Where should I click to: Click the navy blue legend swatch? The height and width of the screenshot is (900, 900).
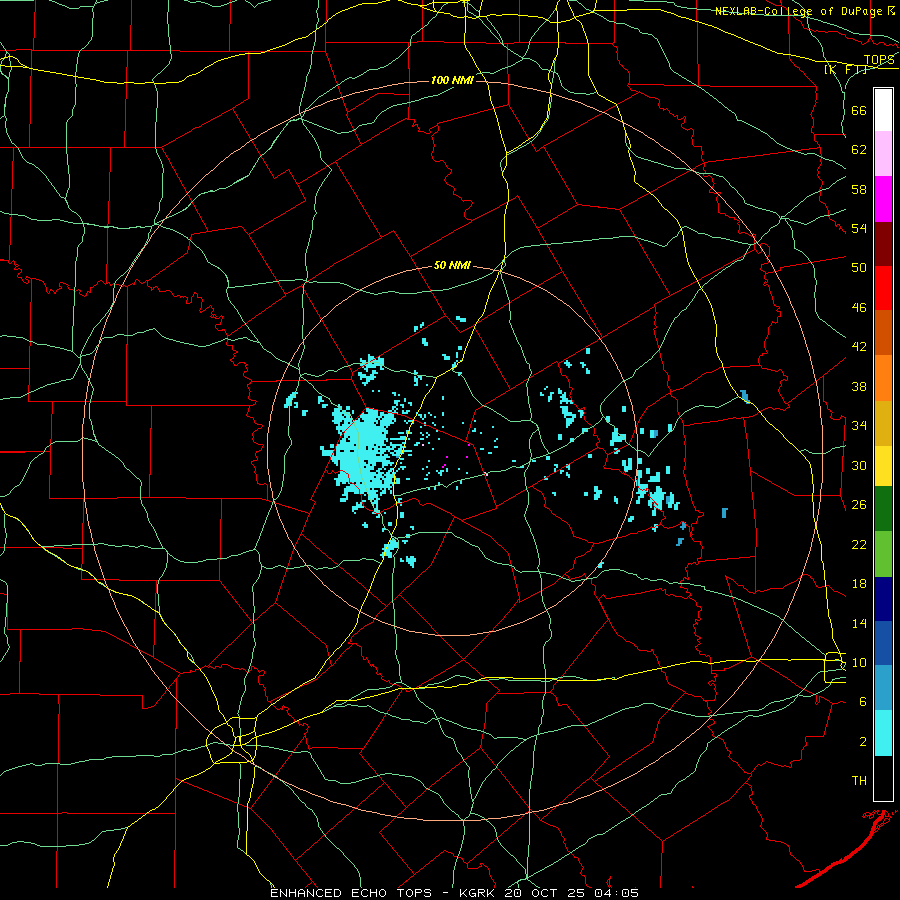click(883, 599)
